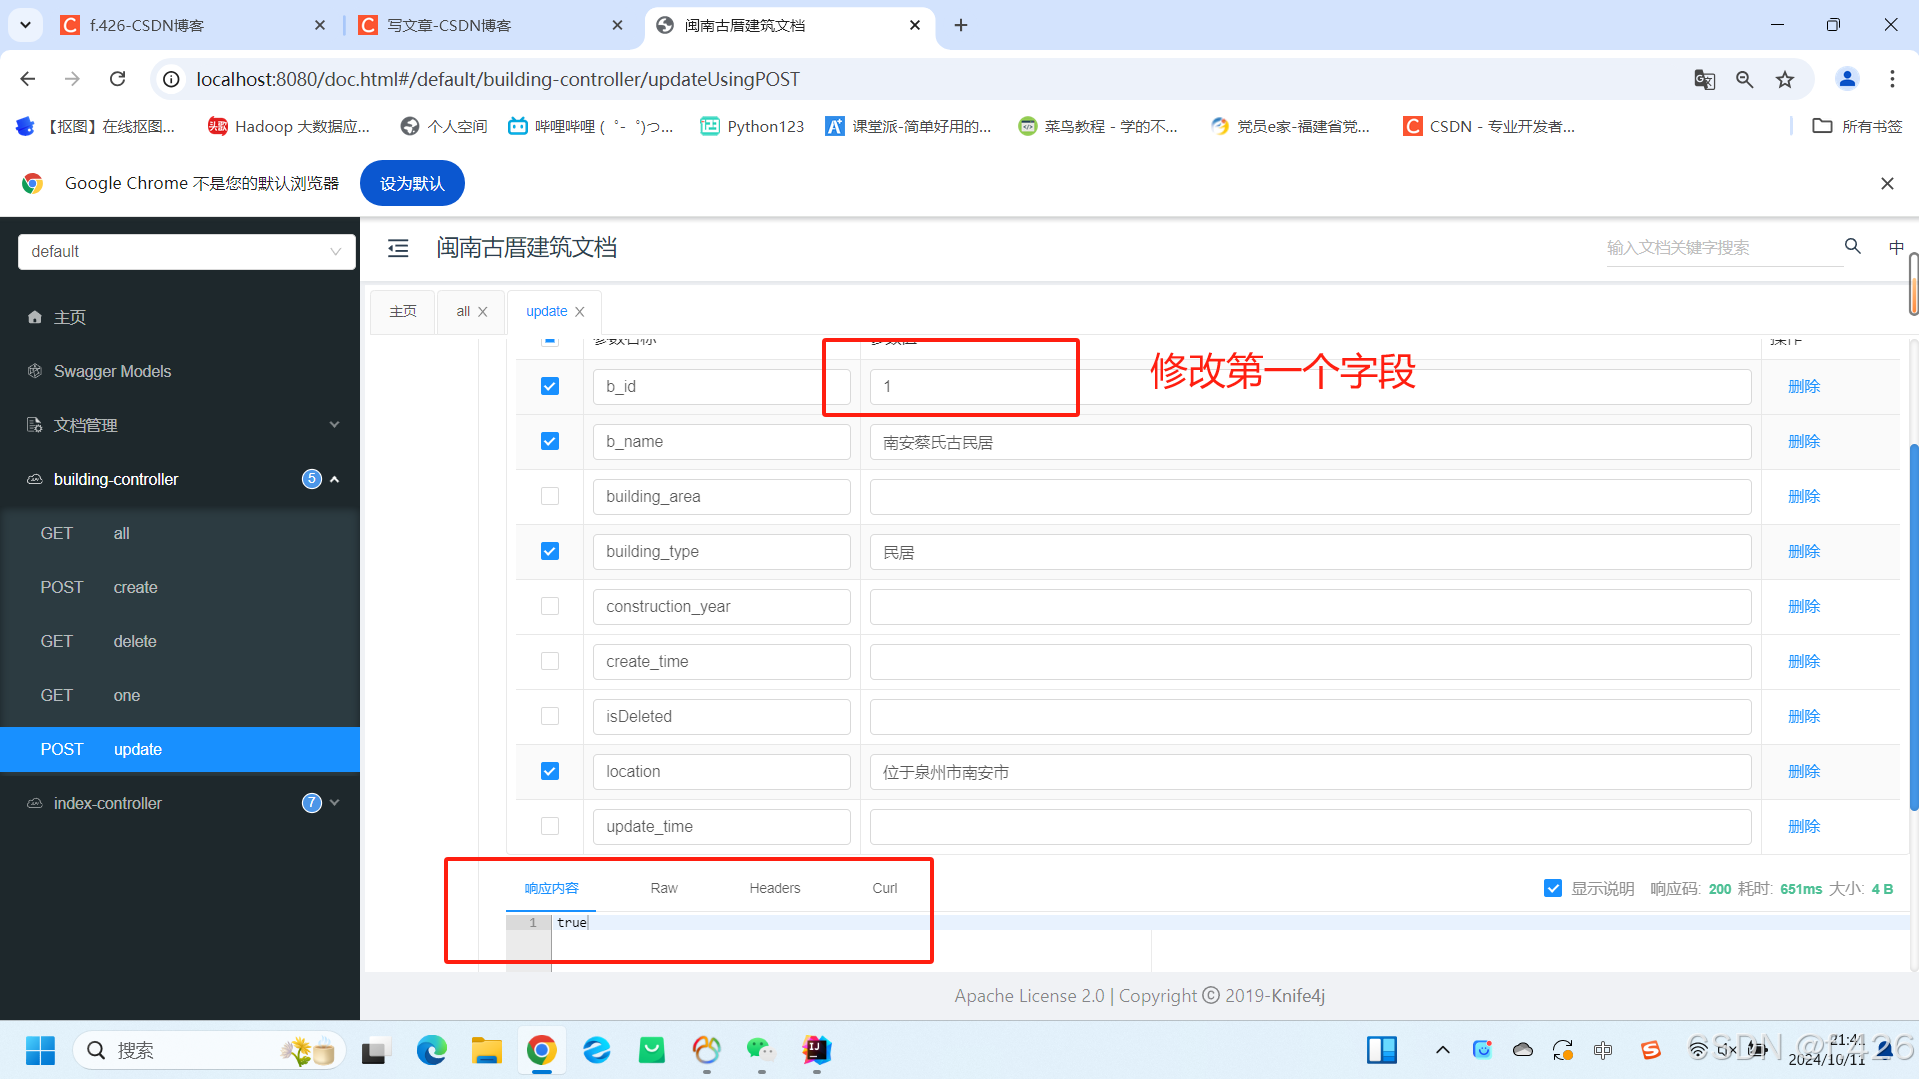Click the zoom magnifier icon in address bar
This screenshot has height=1079, width=1919.
[1745, 79]
